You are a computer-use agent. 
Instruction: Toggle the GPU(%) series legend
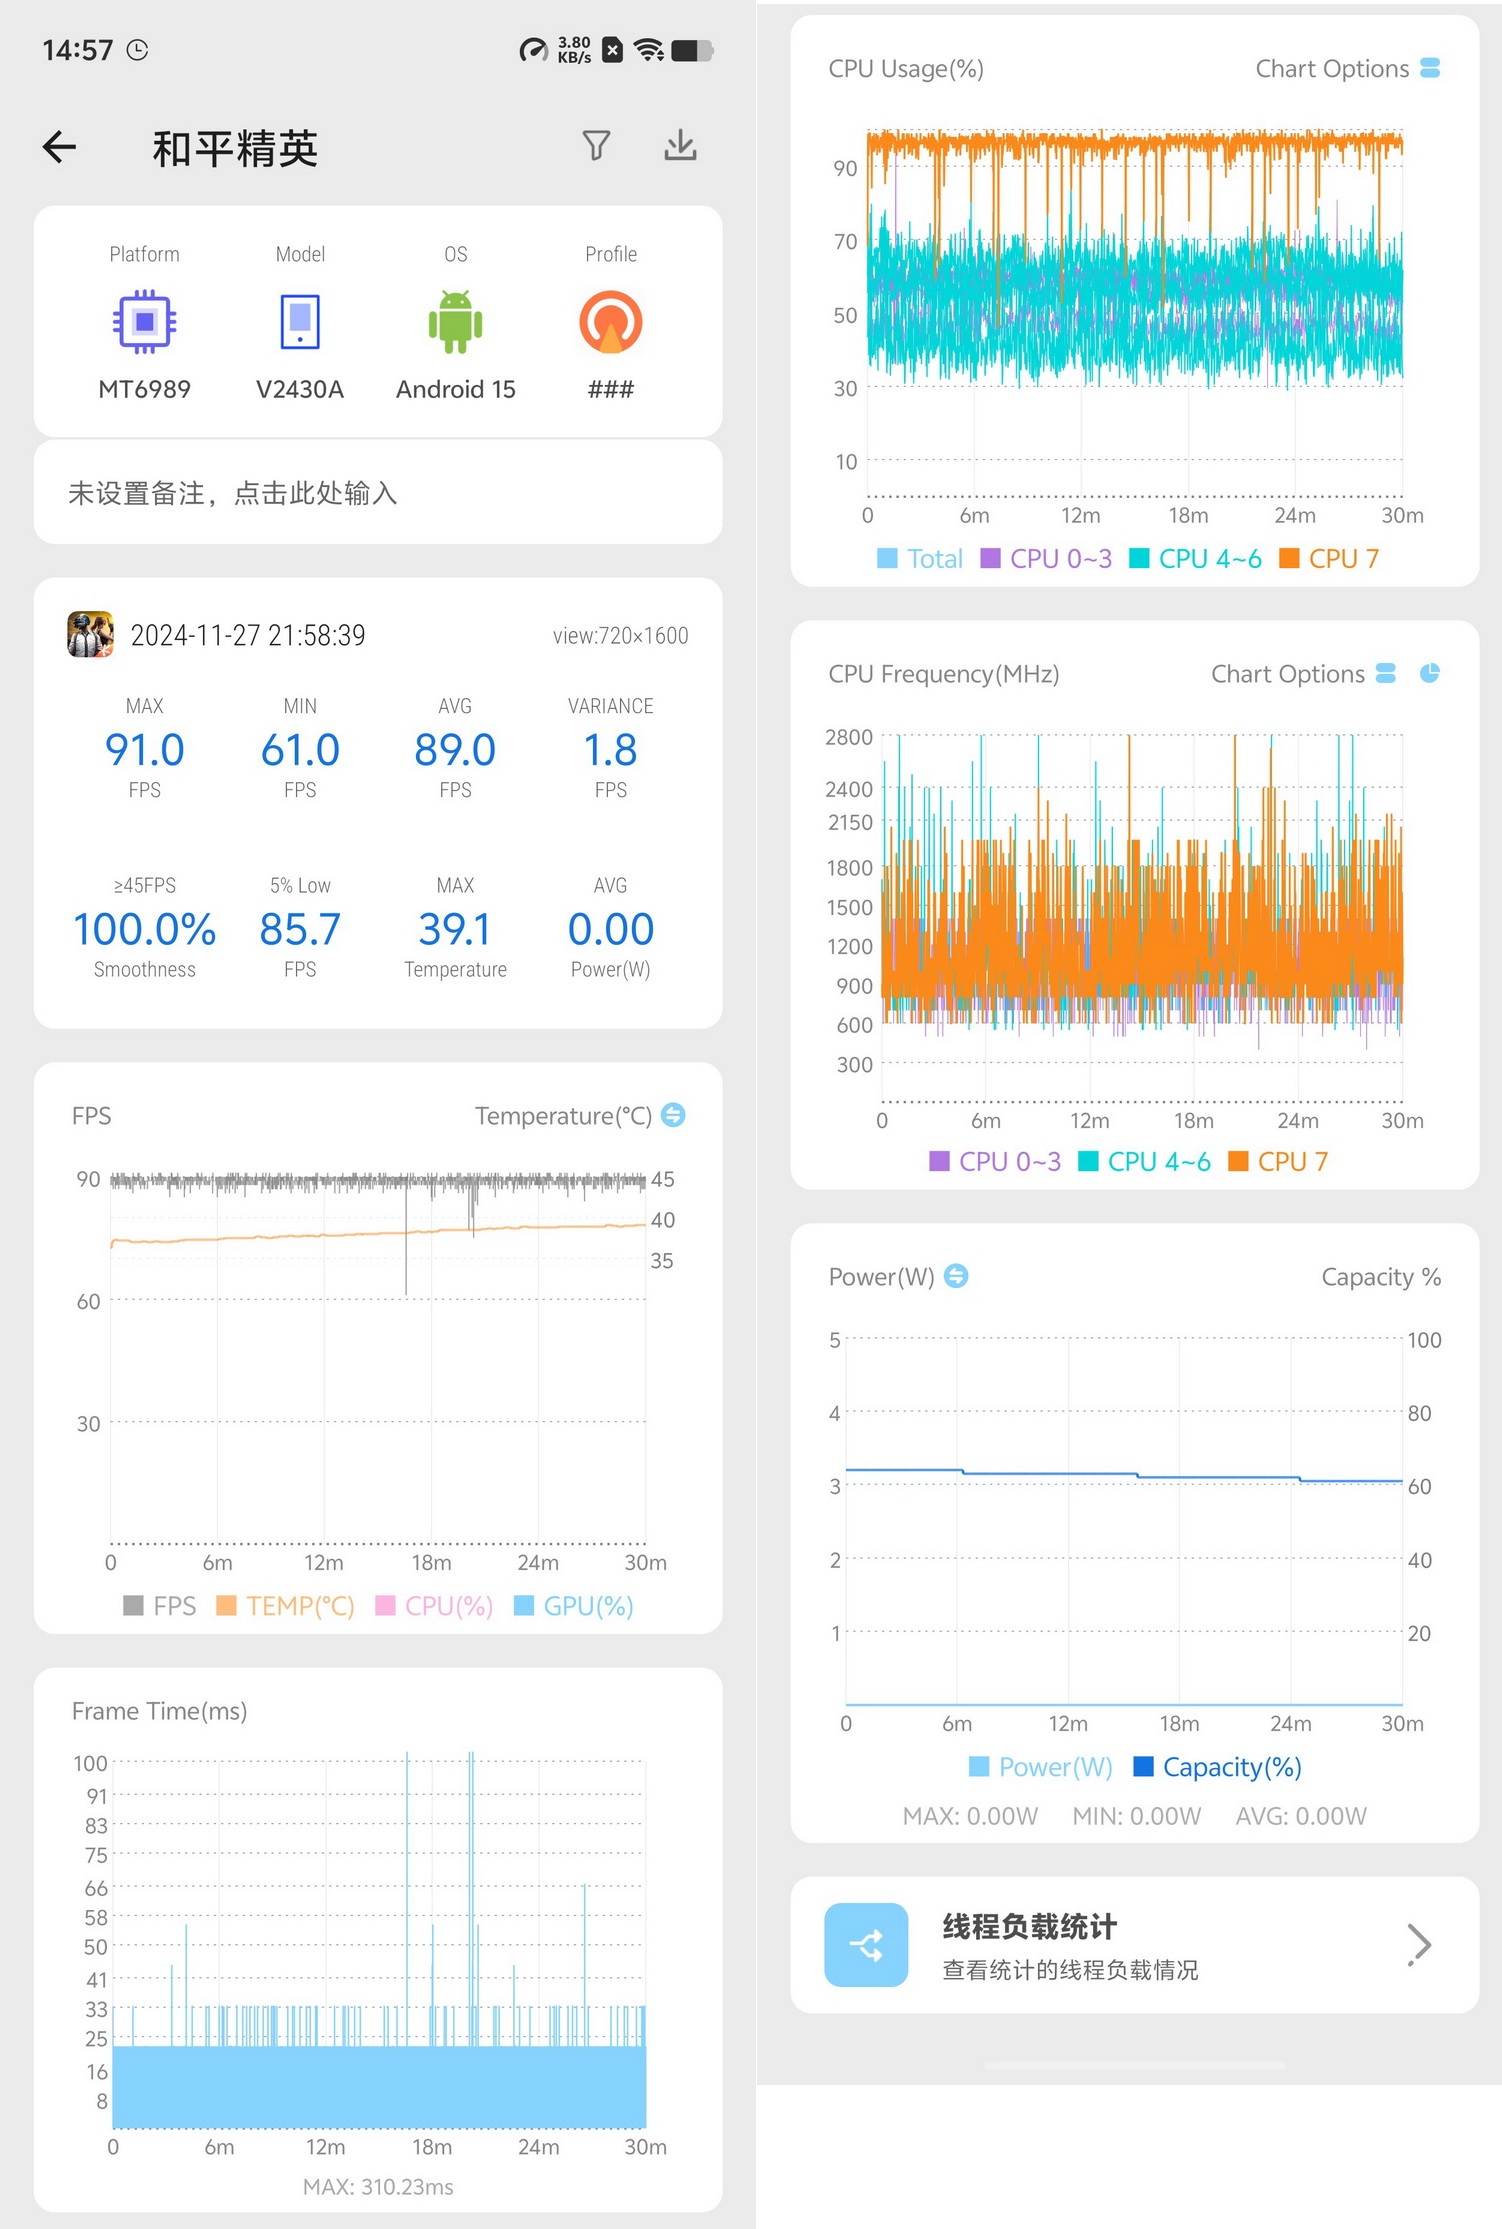(573, 1606)
